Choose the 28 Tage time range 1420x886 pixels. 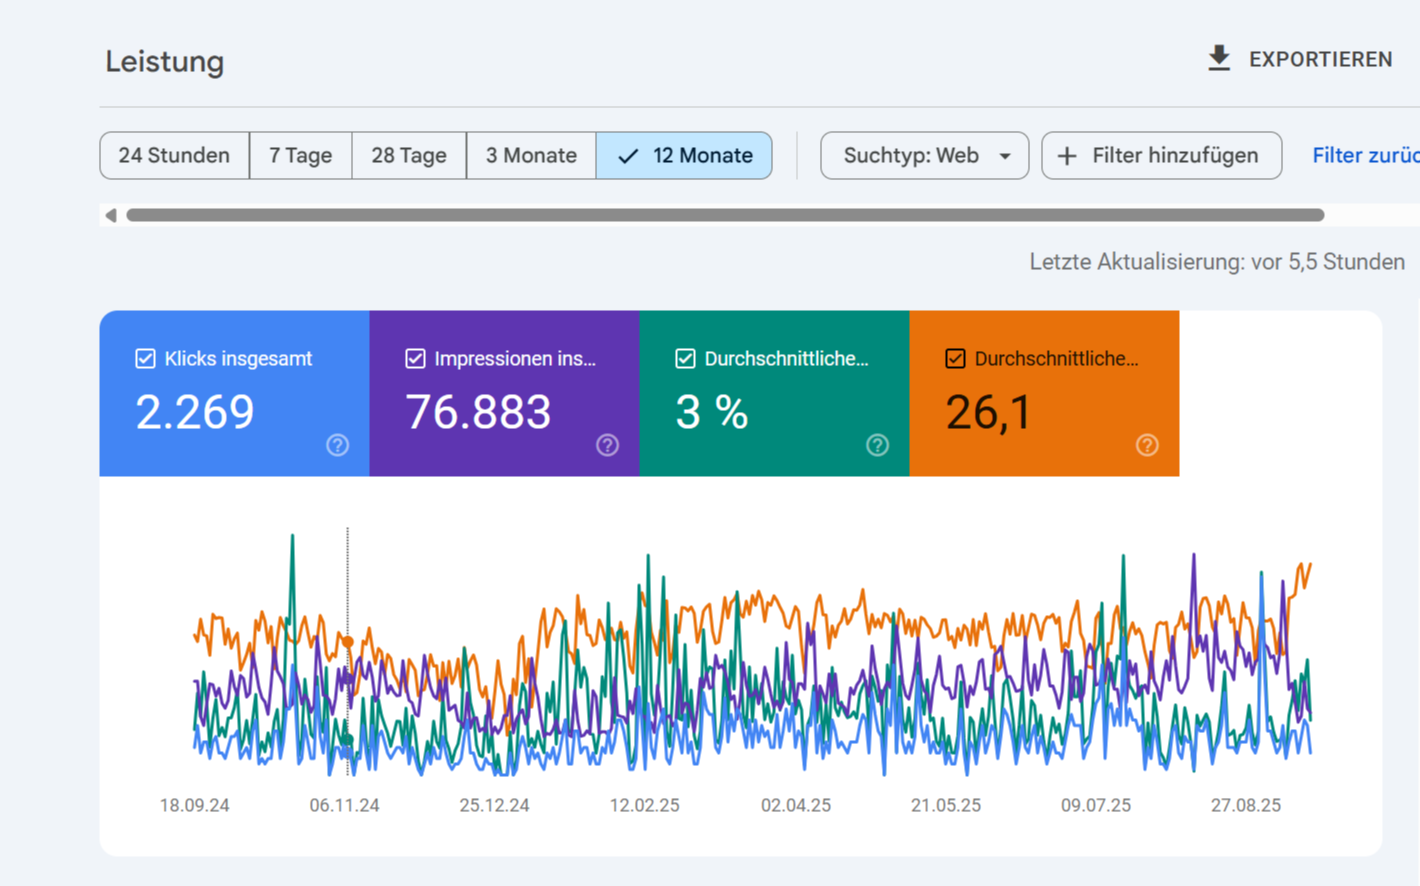tap(408, 156)
